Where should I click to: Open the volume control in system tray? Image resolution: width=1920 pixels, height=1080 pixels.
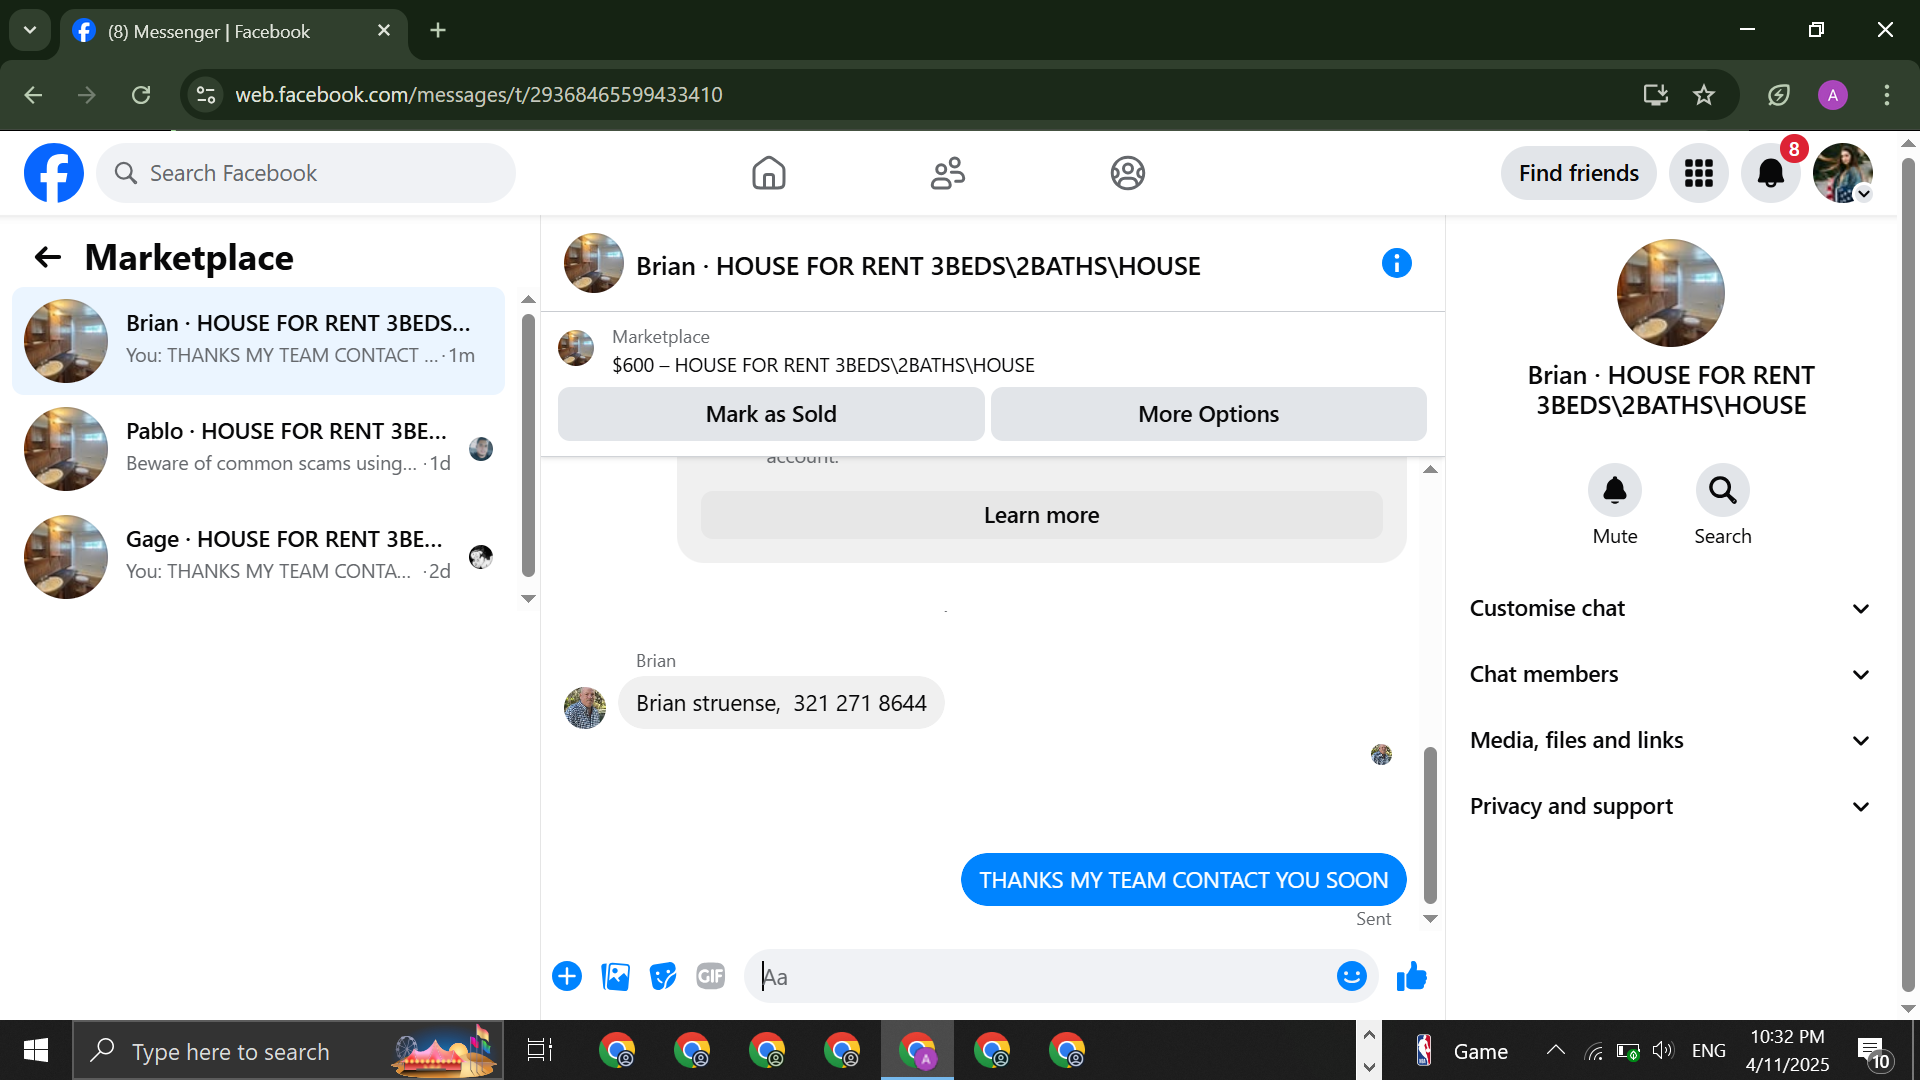(1663, 1050)
